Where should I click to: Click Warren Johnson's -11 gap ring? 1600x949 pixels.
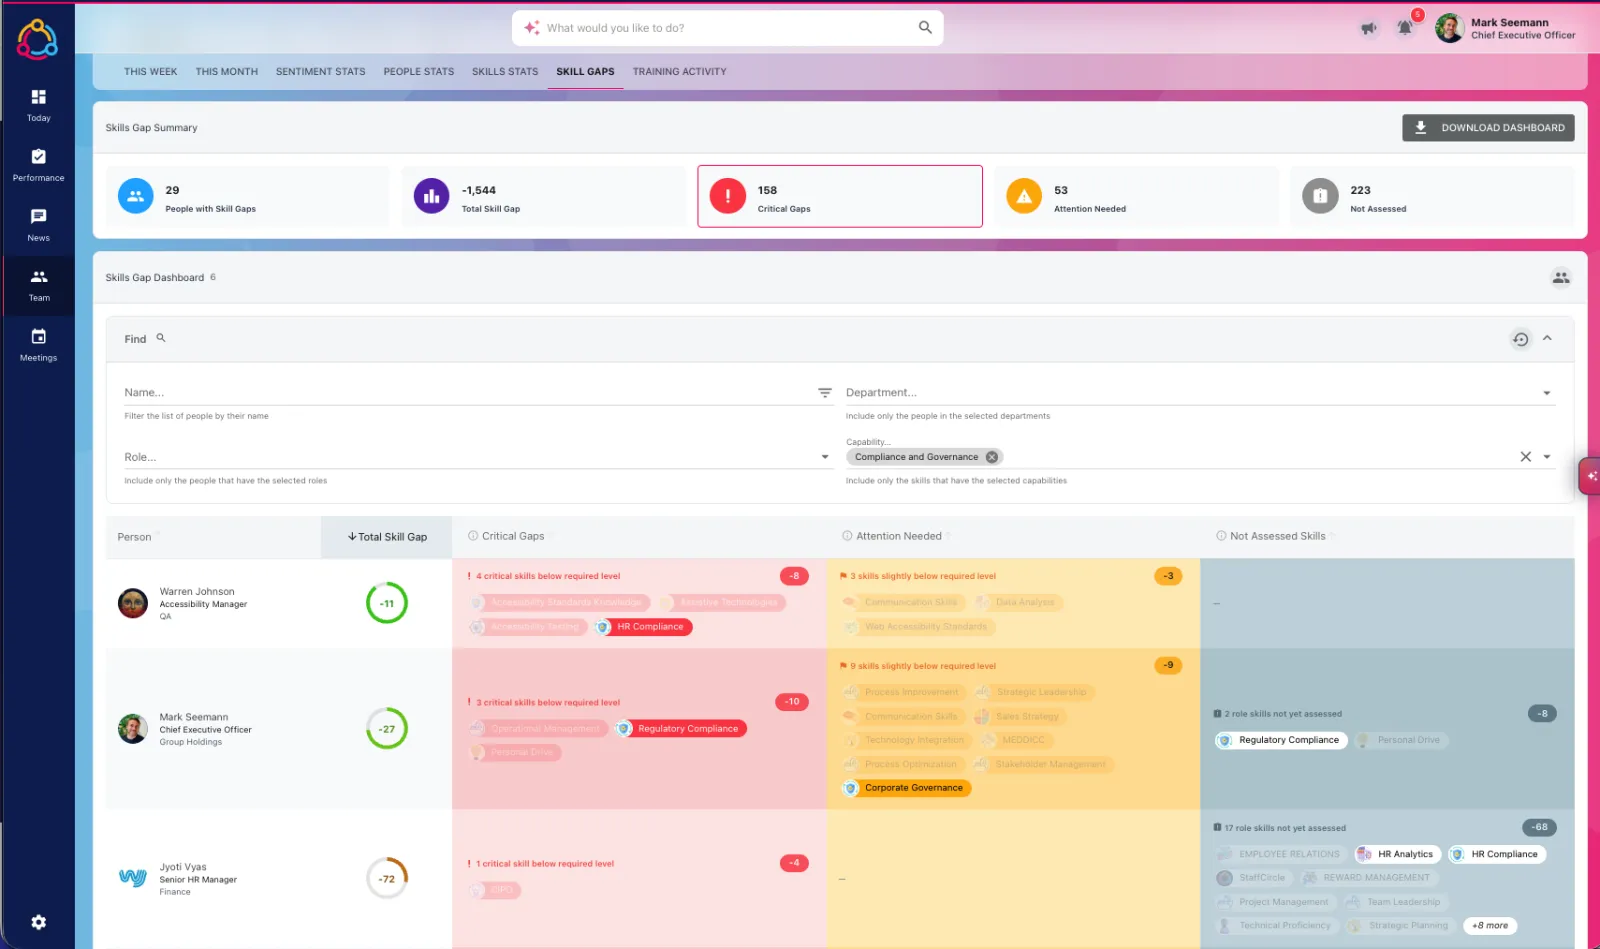coord(387,603)
